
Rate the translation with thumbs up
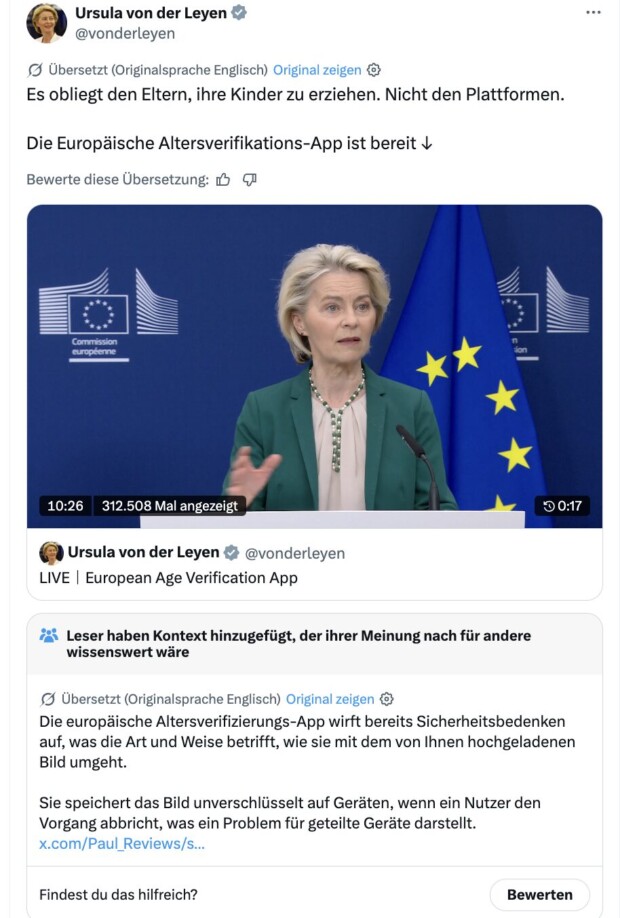point(223,180)
